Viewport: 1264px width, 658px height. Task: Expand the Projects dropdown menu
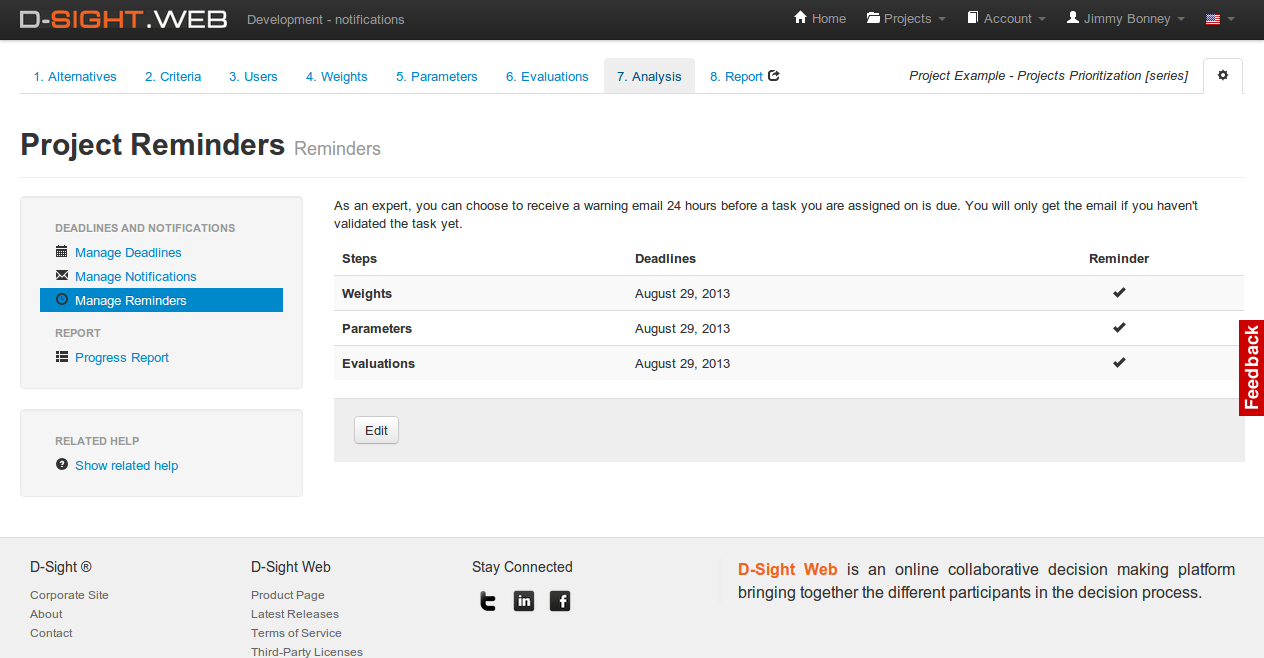(x=906, y=19)
